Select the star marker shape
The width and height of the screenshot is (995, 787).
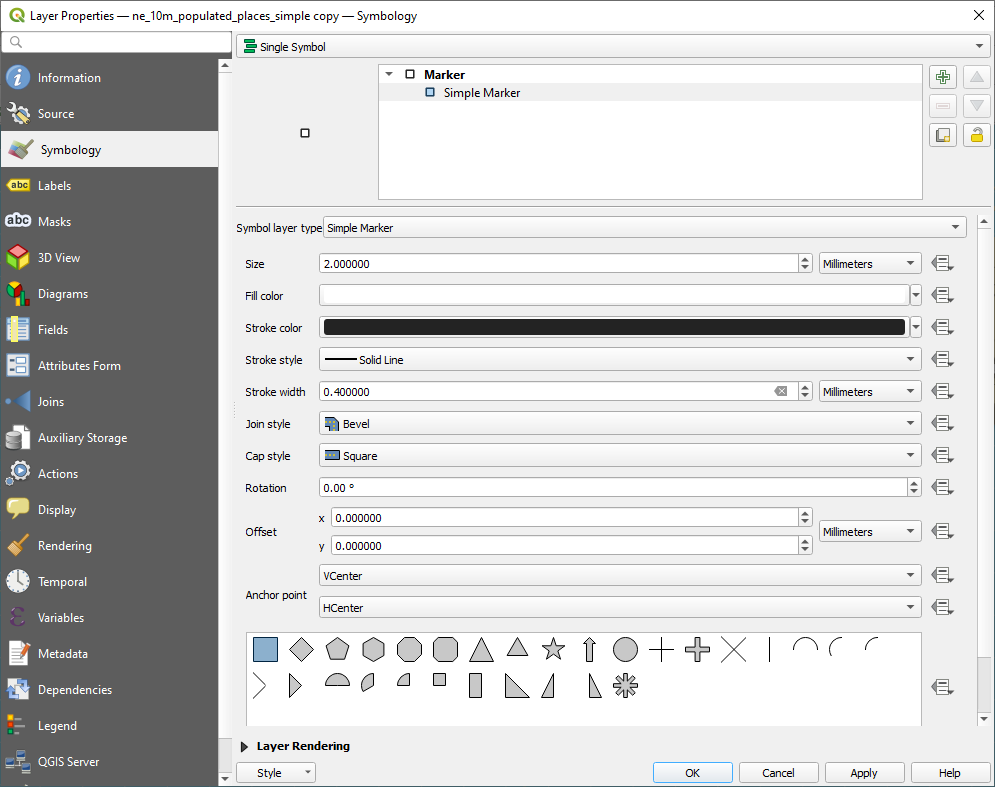point(553,649)
